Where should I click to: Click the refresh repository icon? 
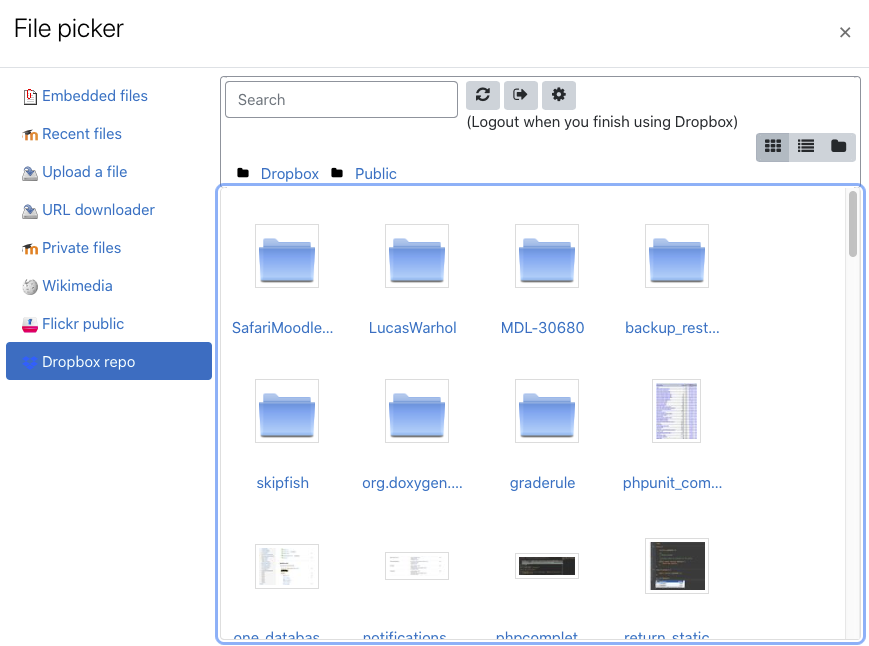coord(483,95)
